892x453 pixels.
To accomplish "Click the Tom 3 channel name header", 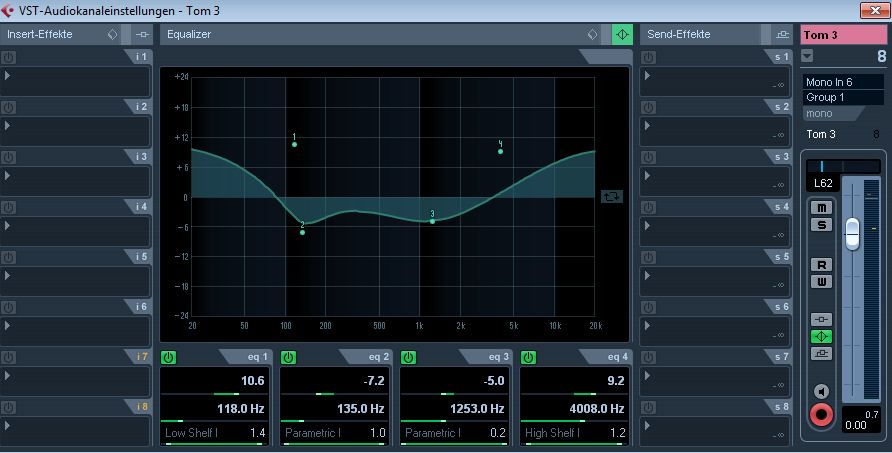I will pos(843,35).
